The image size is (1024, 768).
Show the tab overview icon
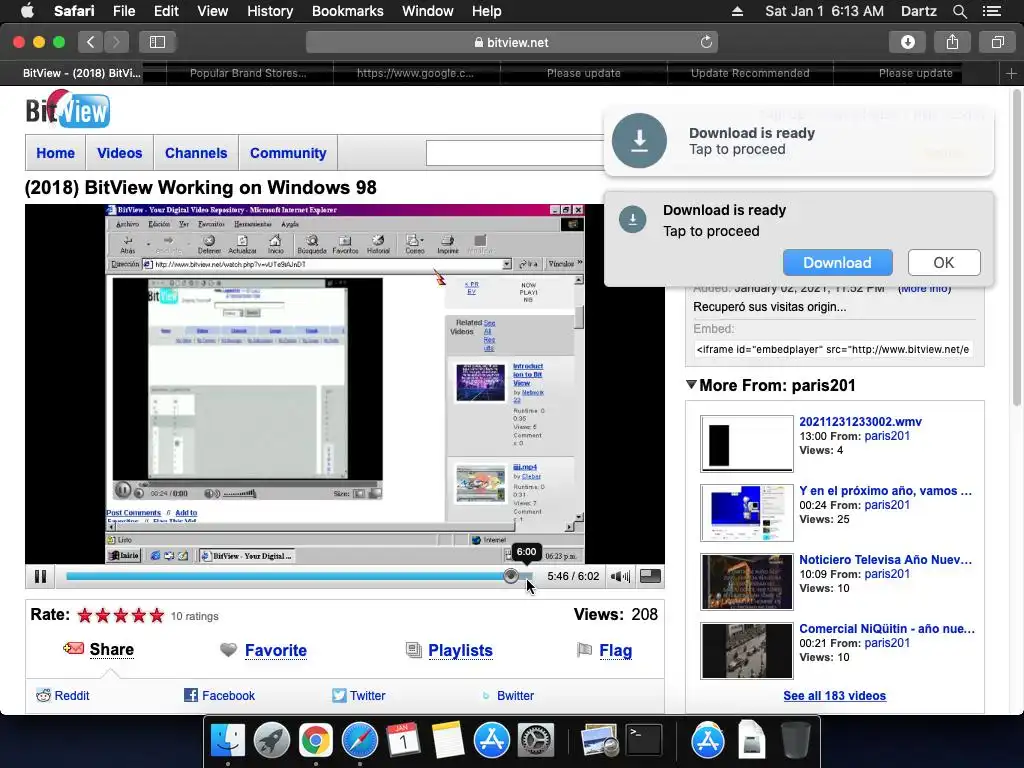click(x=997, y=42)
